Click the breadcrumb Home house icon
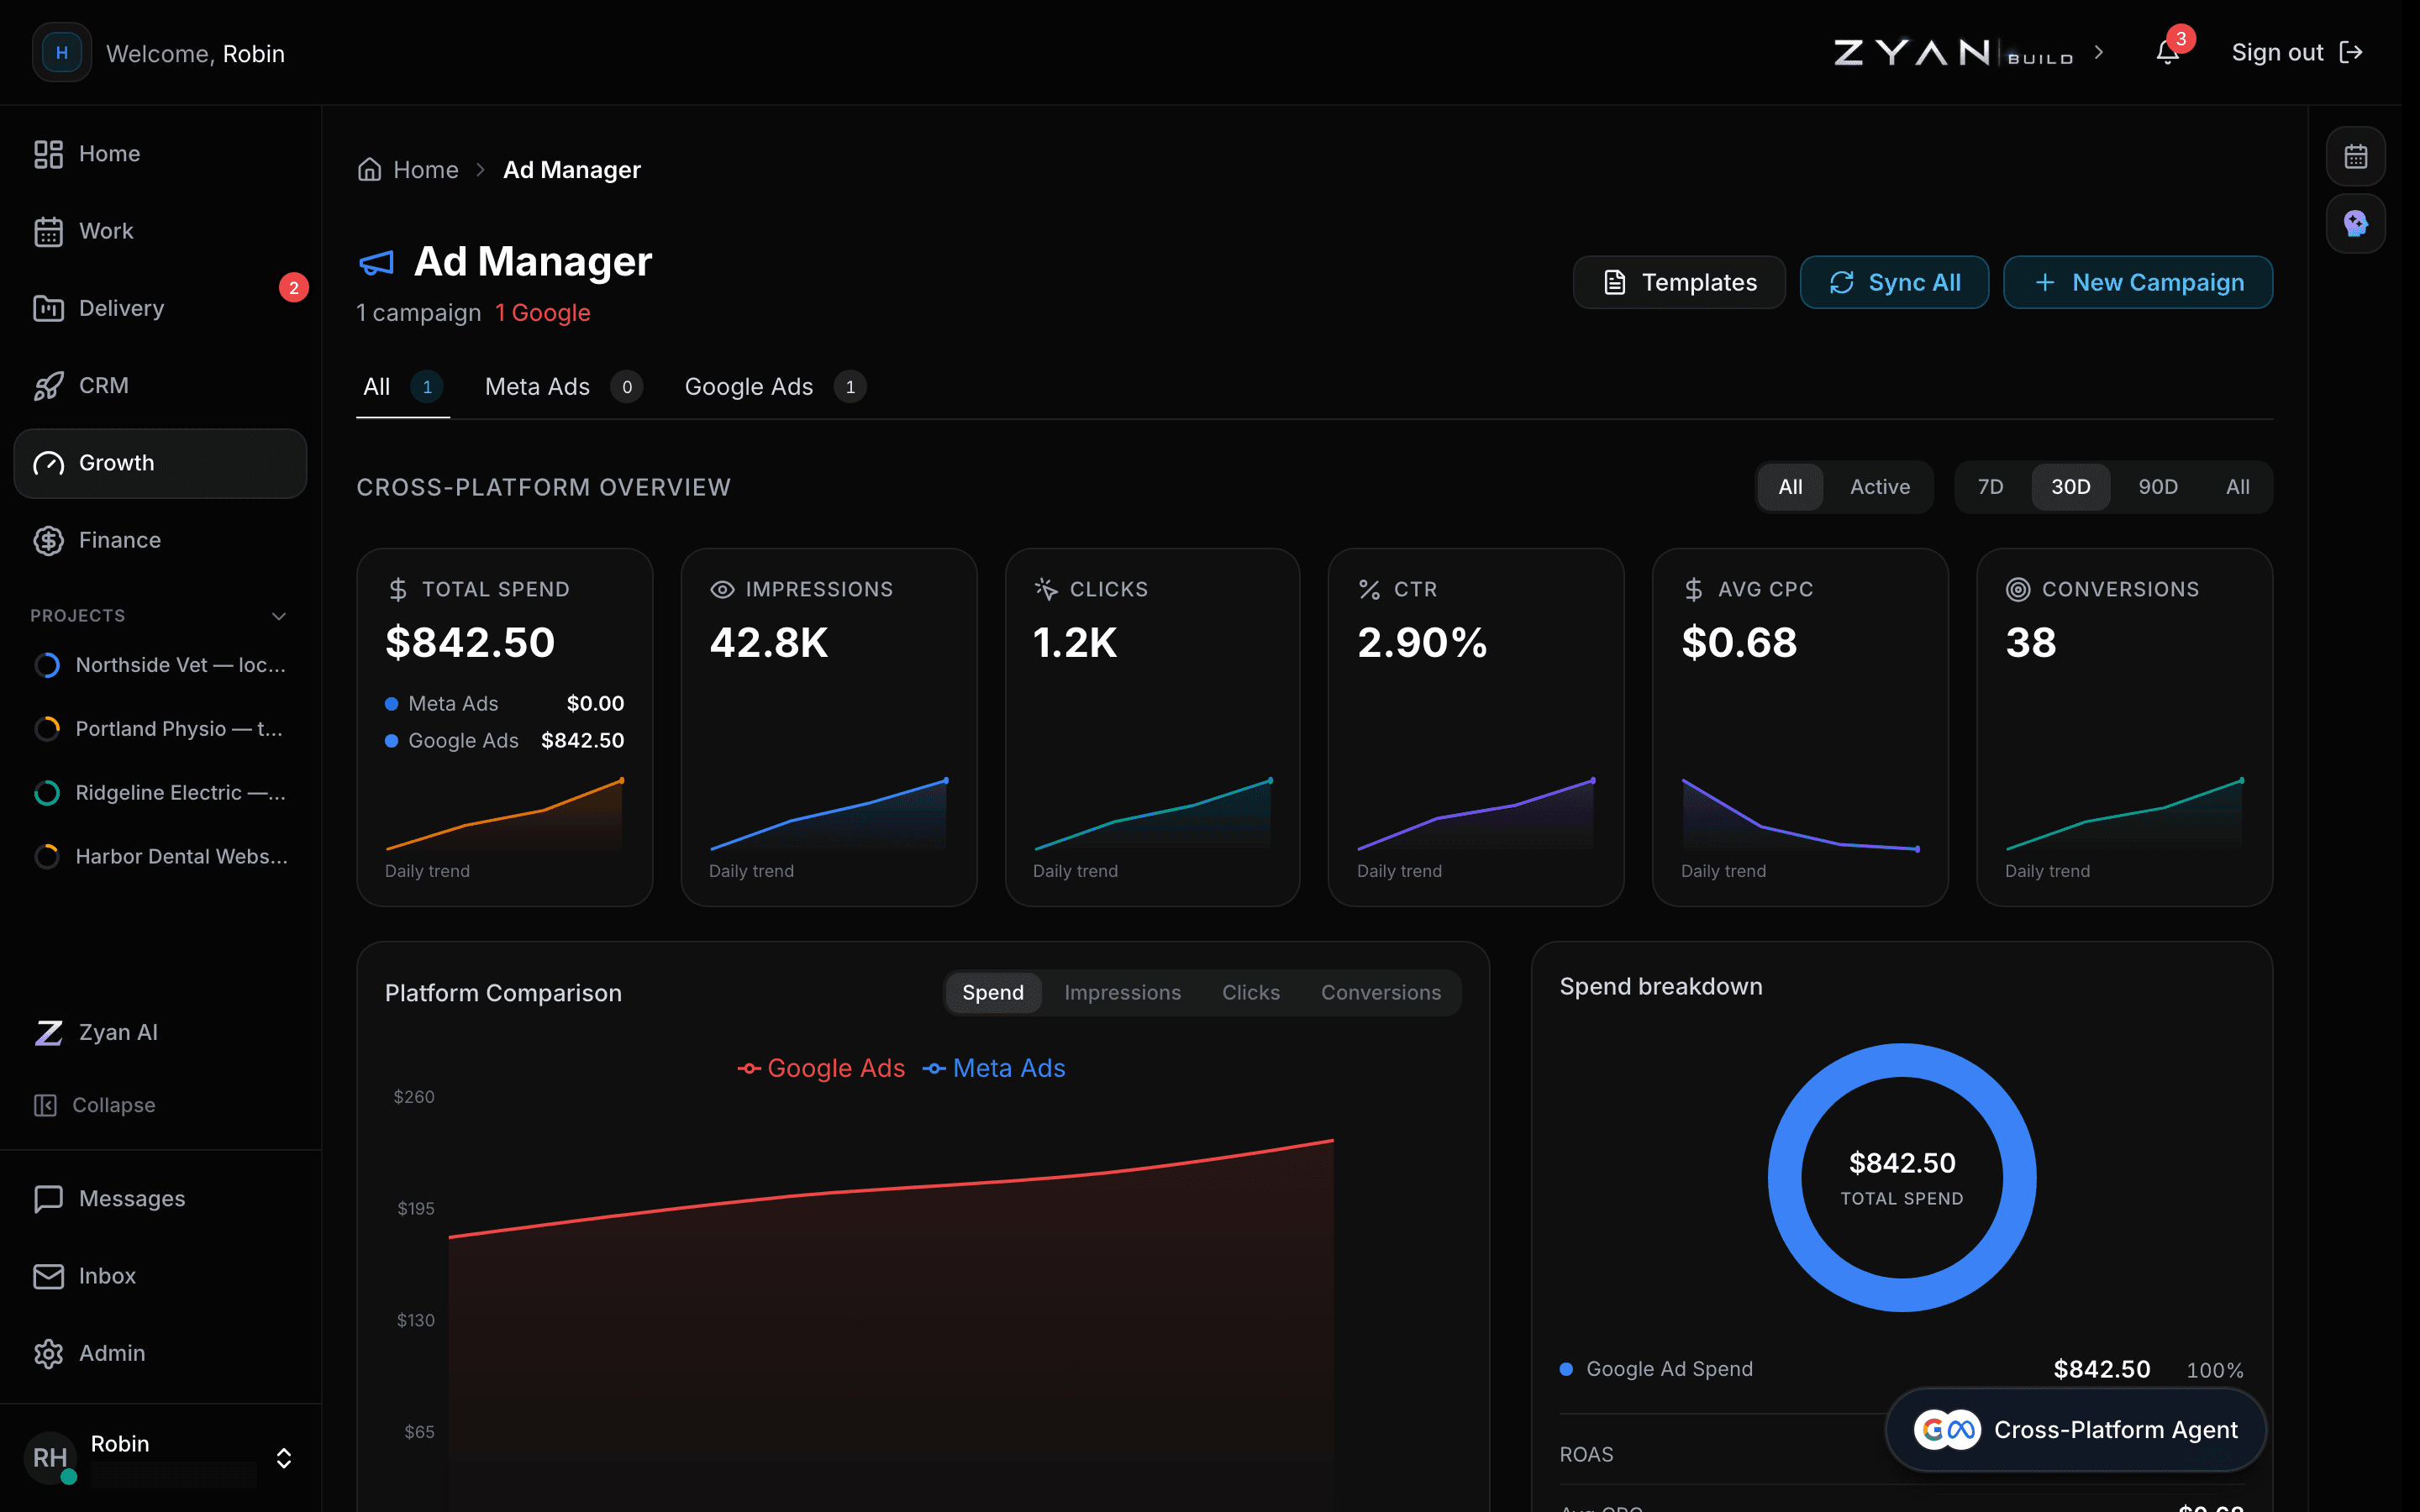 tap(370, 169)
